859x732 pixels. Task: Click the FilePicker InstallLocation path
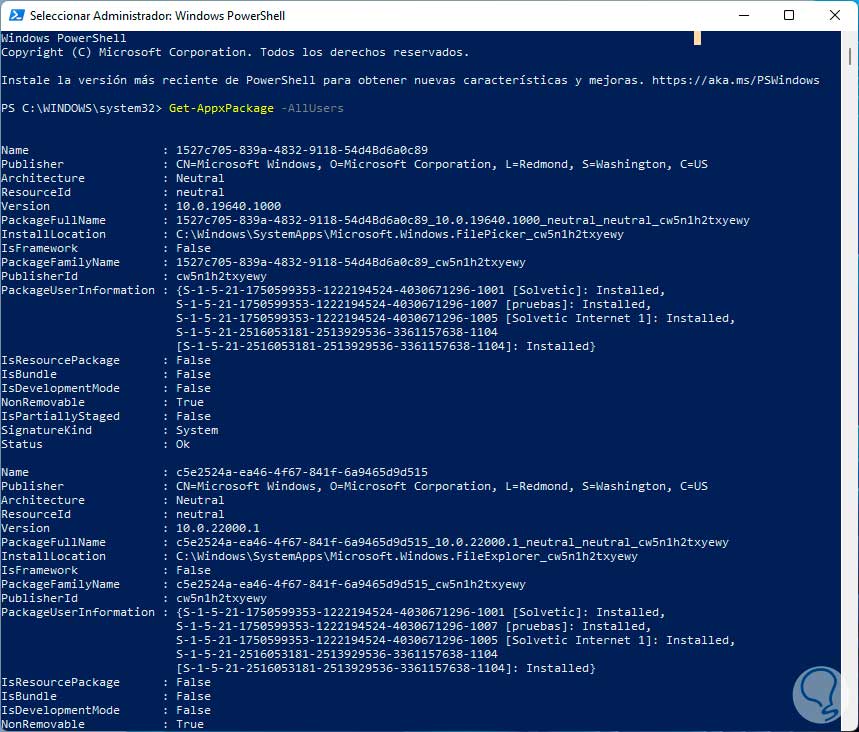(x=399, y=234)
